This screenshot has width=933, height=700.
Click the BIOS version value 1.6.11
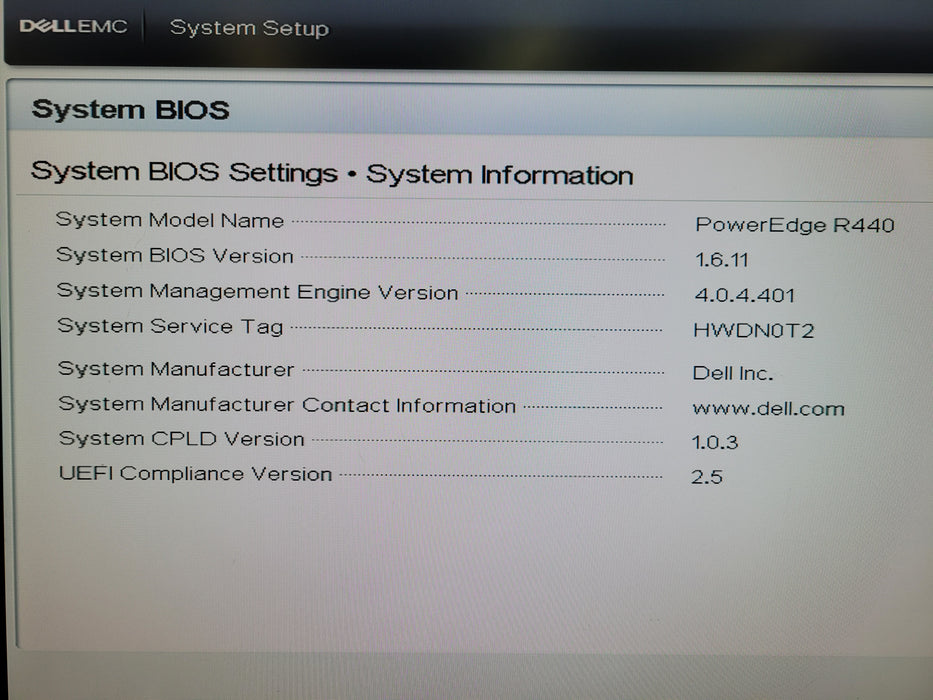point(722,260)
